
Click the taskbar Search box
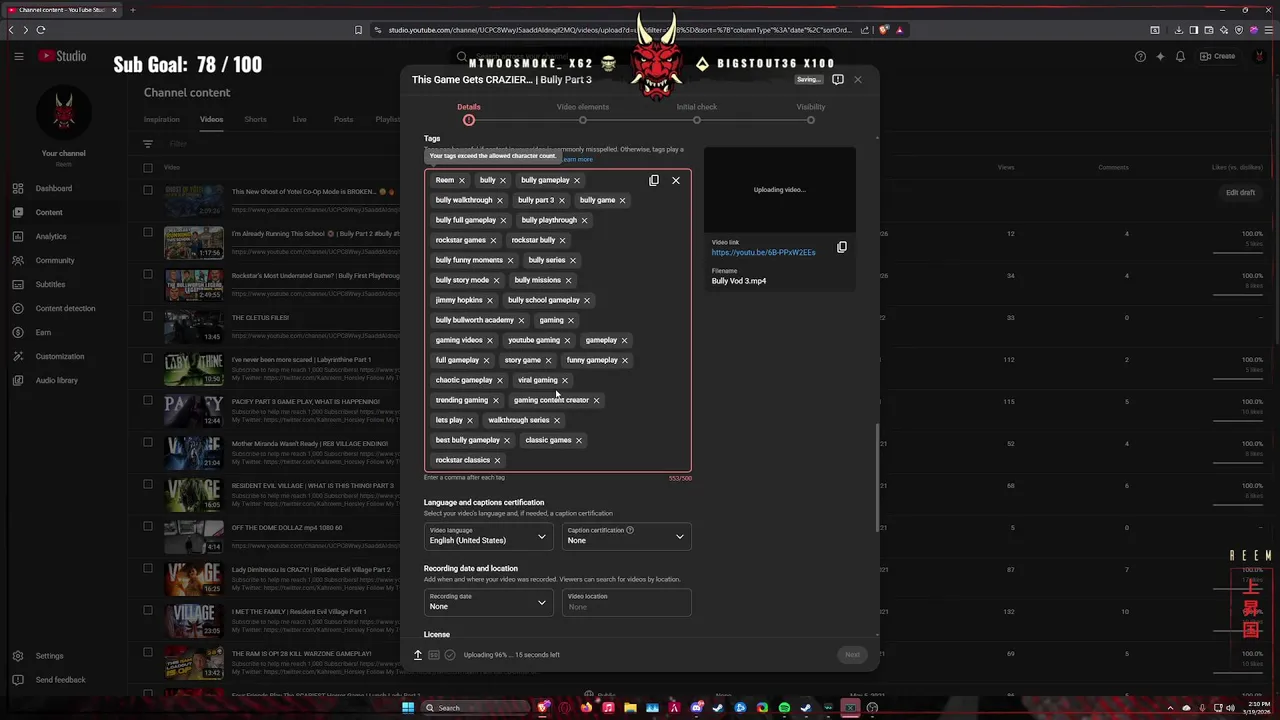coord(475,708)
